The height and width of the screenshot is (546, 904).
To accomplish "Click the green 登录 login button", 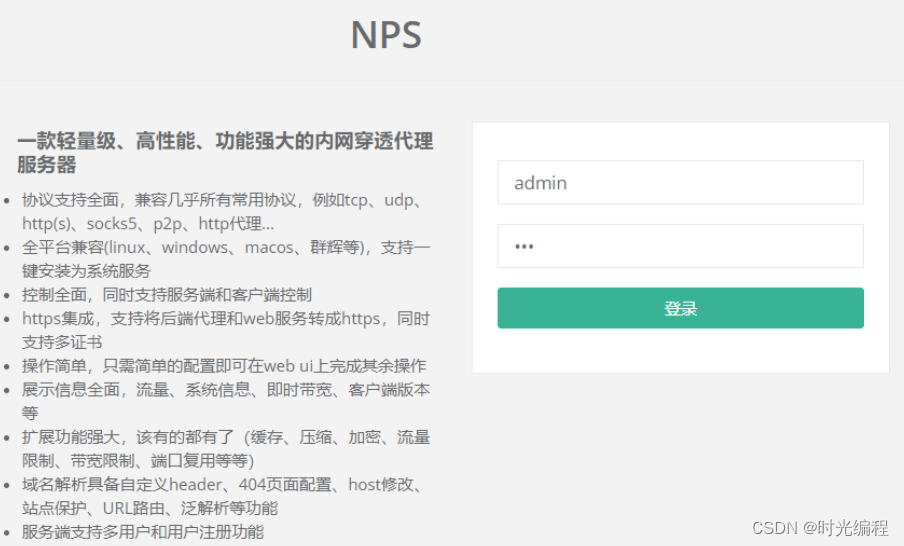I will pyautogui.click(x=680, y=308).
